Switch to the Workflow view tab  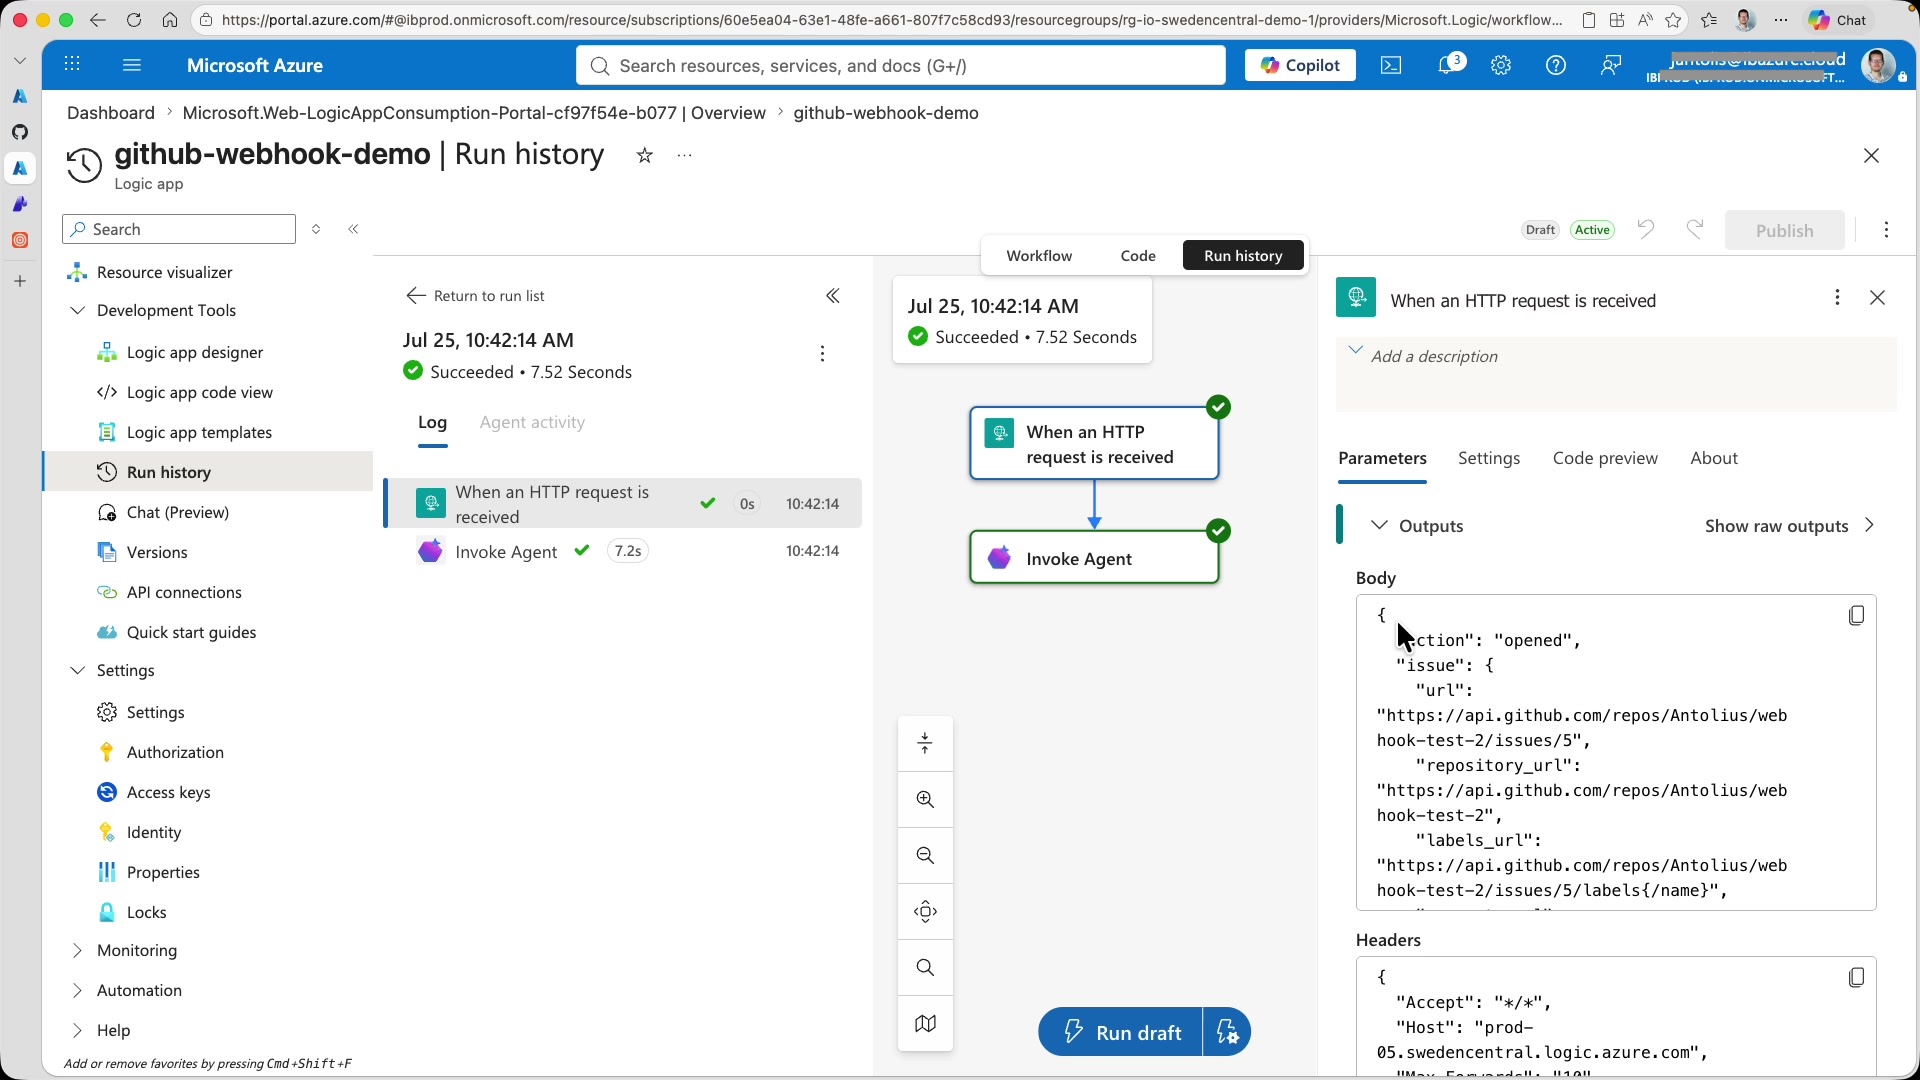1039,256
